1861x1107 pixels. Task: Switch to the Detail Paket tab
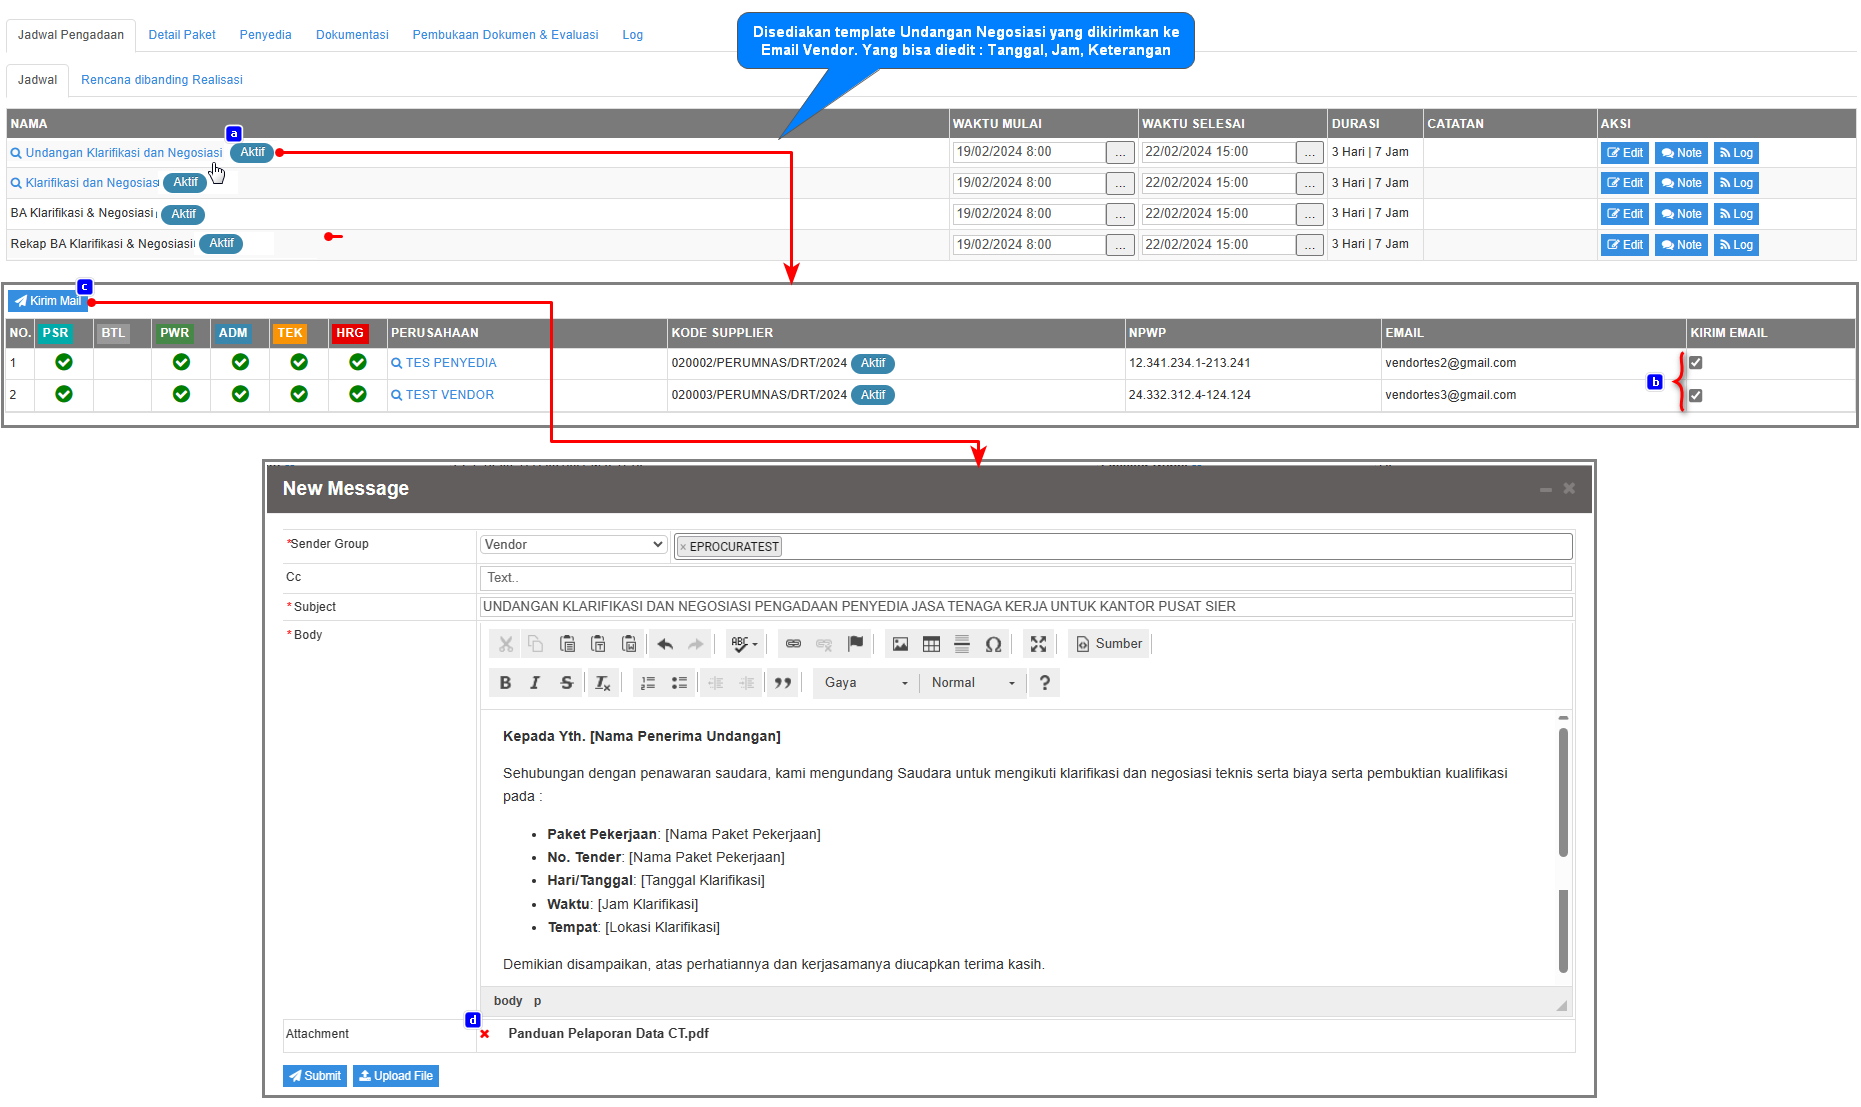pyautogui.click(x=182, y=35)
